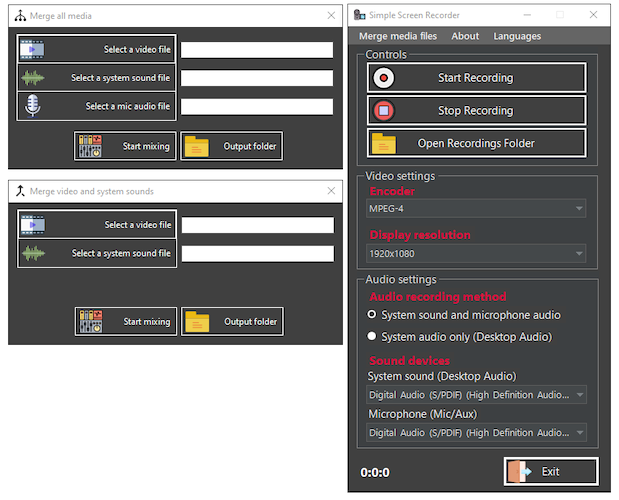Click the Merge all media title bar icon

pyautogui.click(x=20, y=16)
